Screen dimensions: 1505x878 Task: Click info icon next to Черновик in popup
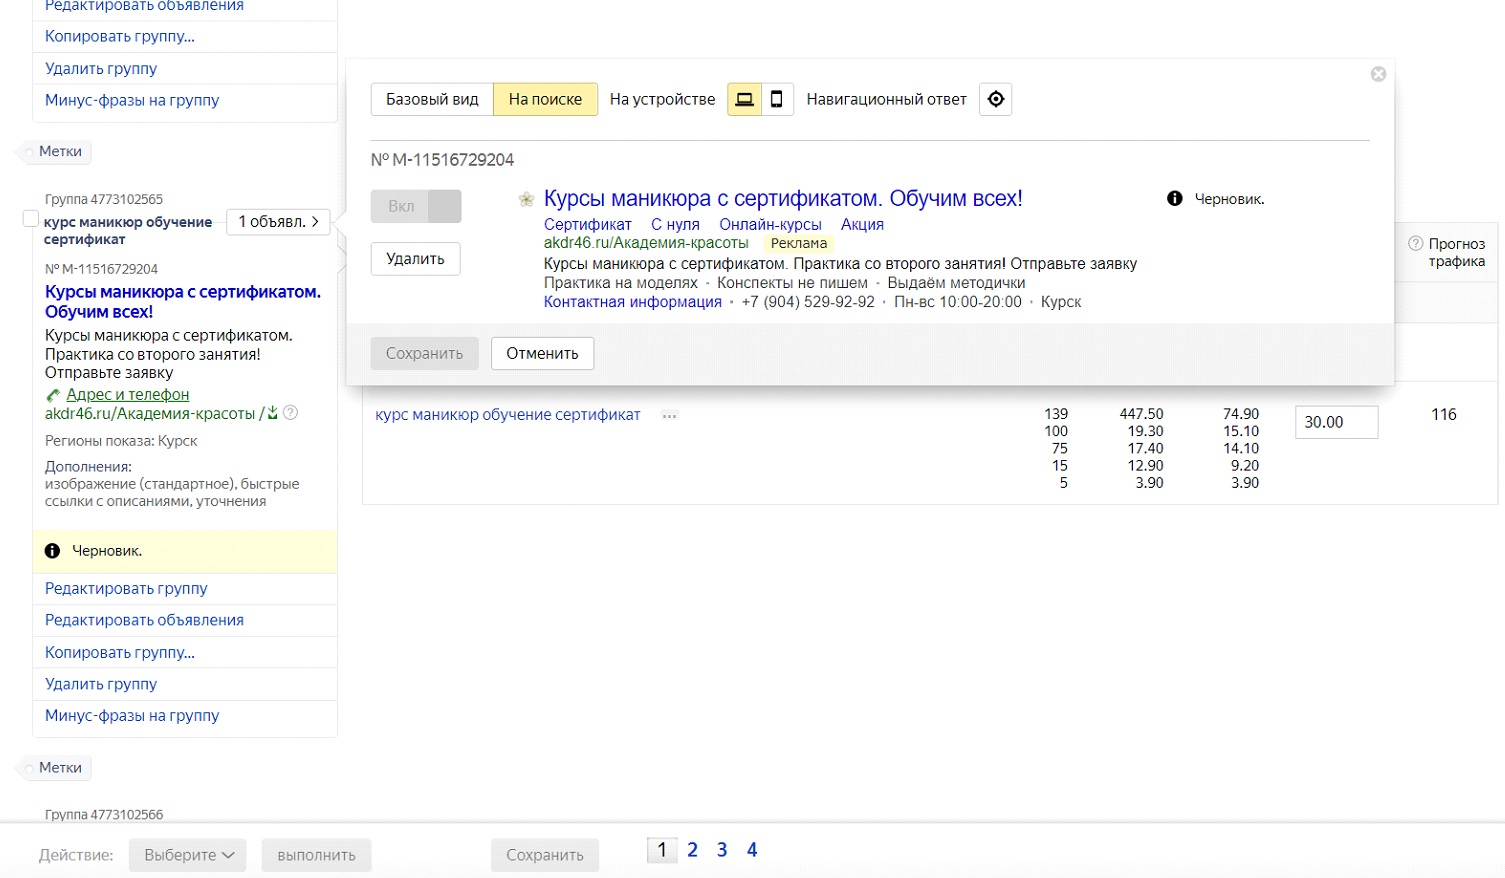point(1175,199)
